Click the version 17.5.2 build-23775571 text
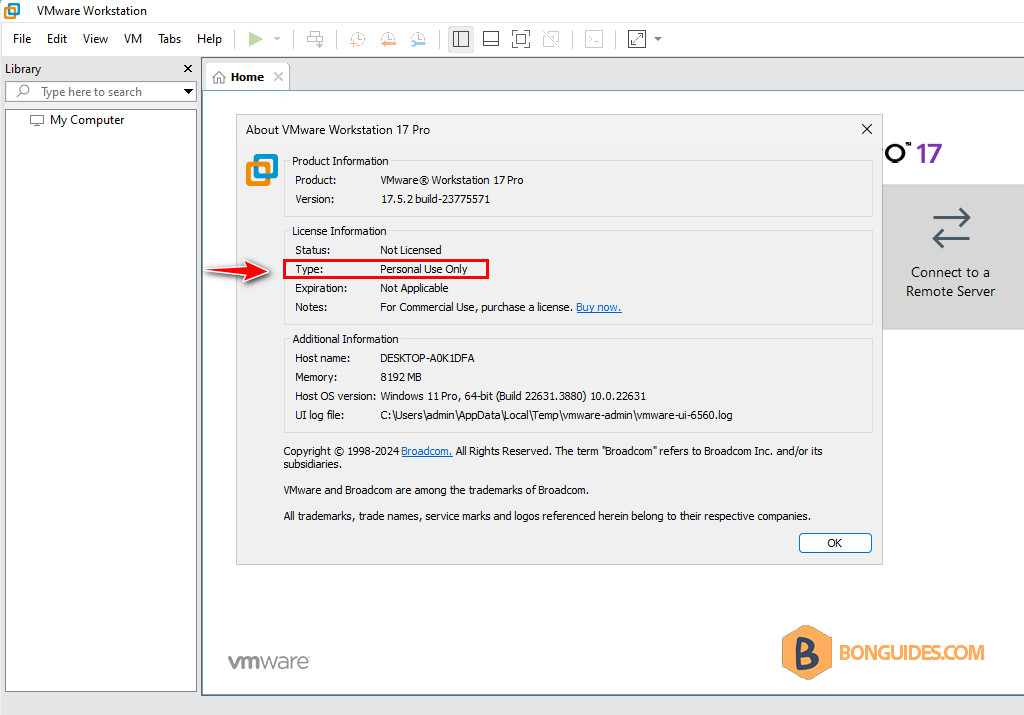Screen dimensions: 1024x715 436,199
